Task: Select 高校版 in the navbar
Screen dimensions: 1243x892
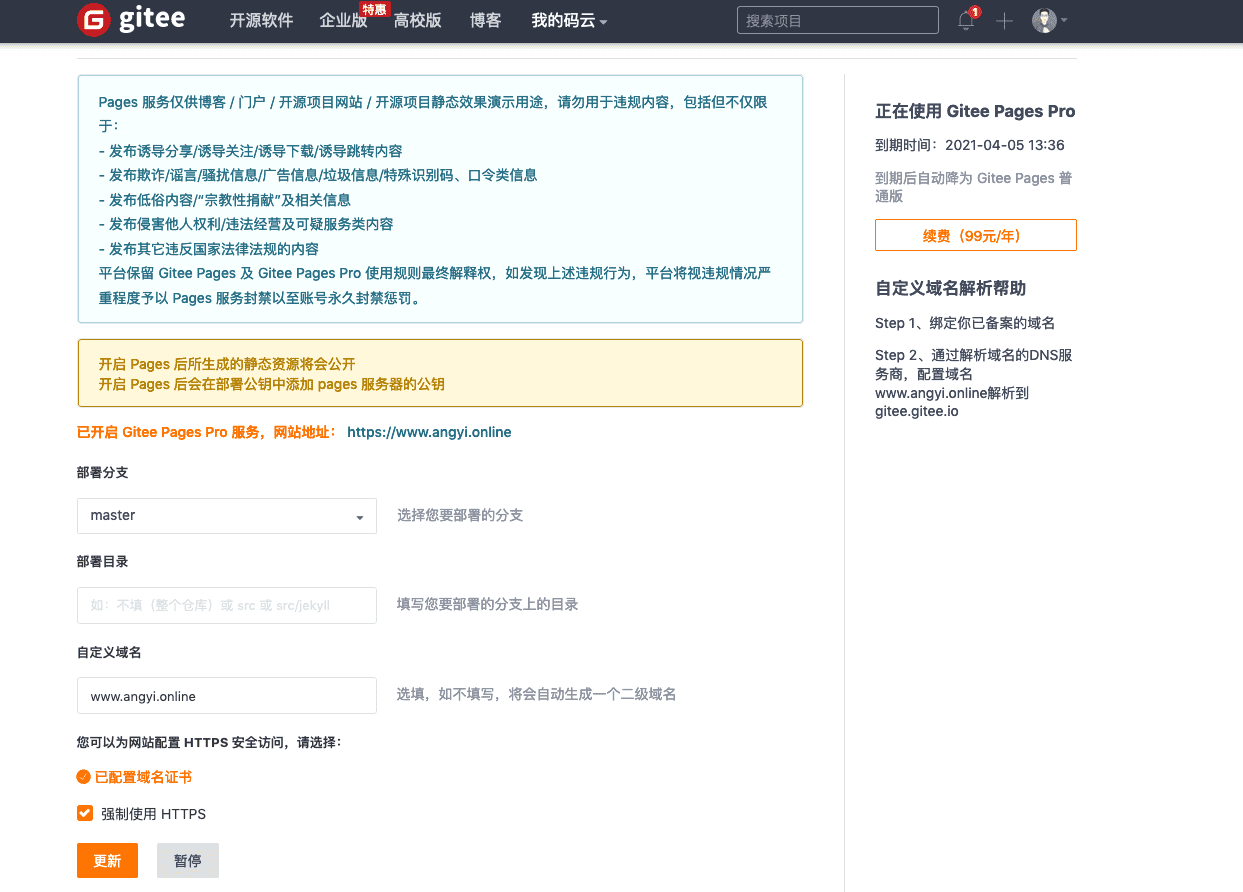Action: pyautogui.click(x=417, y=21)
